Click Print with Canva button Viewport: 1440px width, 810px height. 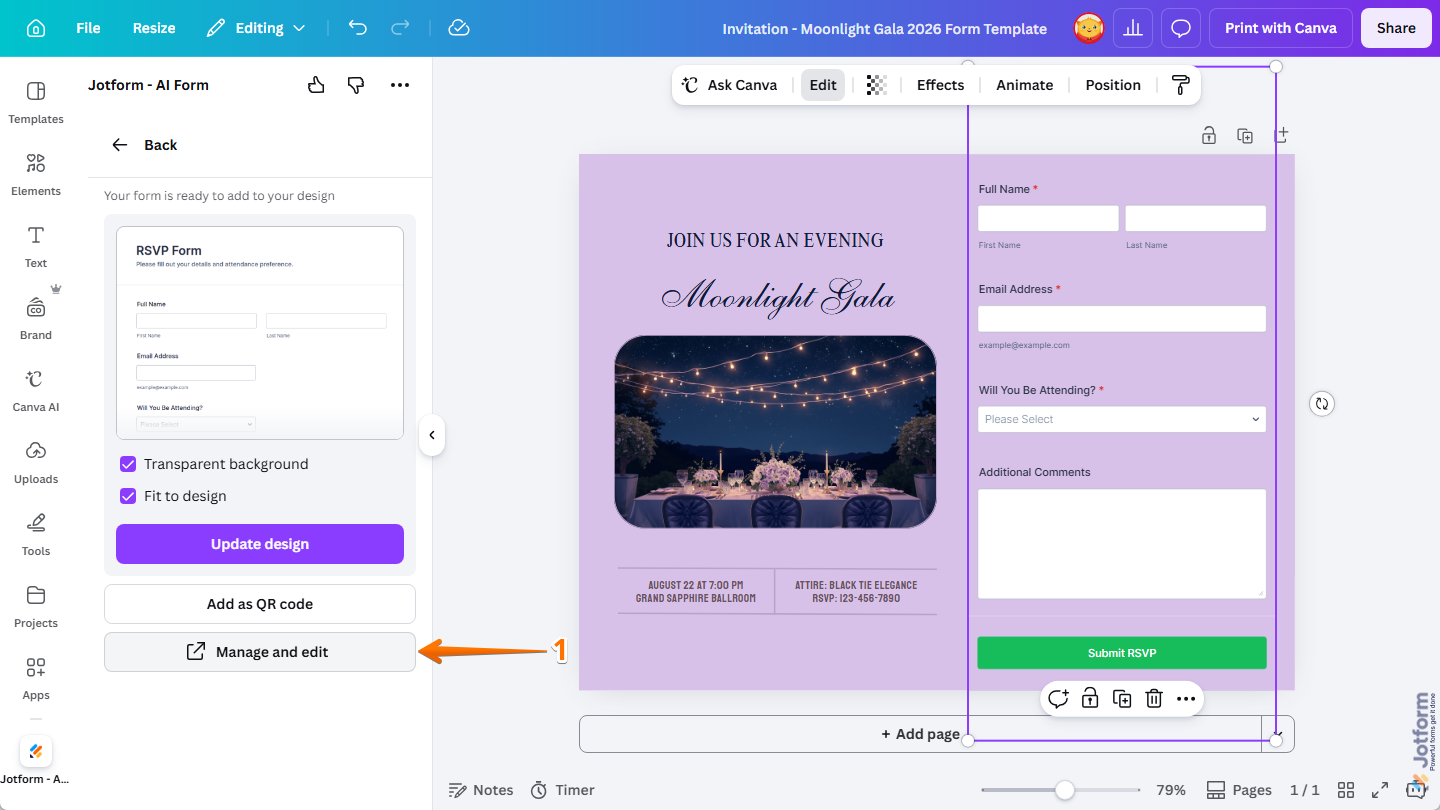(1281, 28)
